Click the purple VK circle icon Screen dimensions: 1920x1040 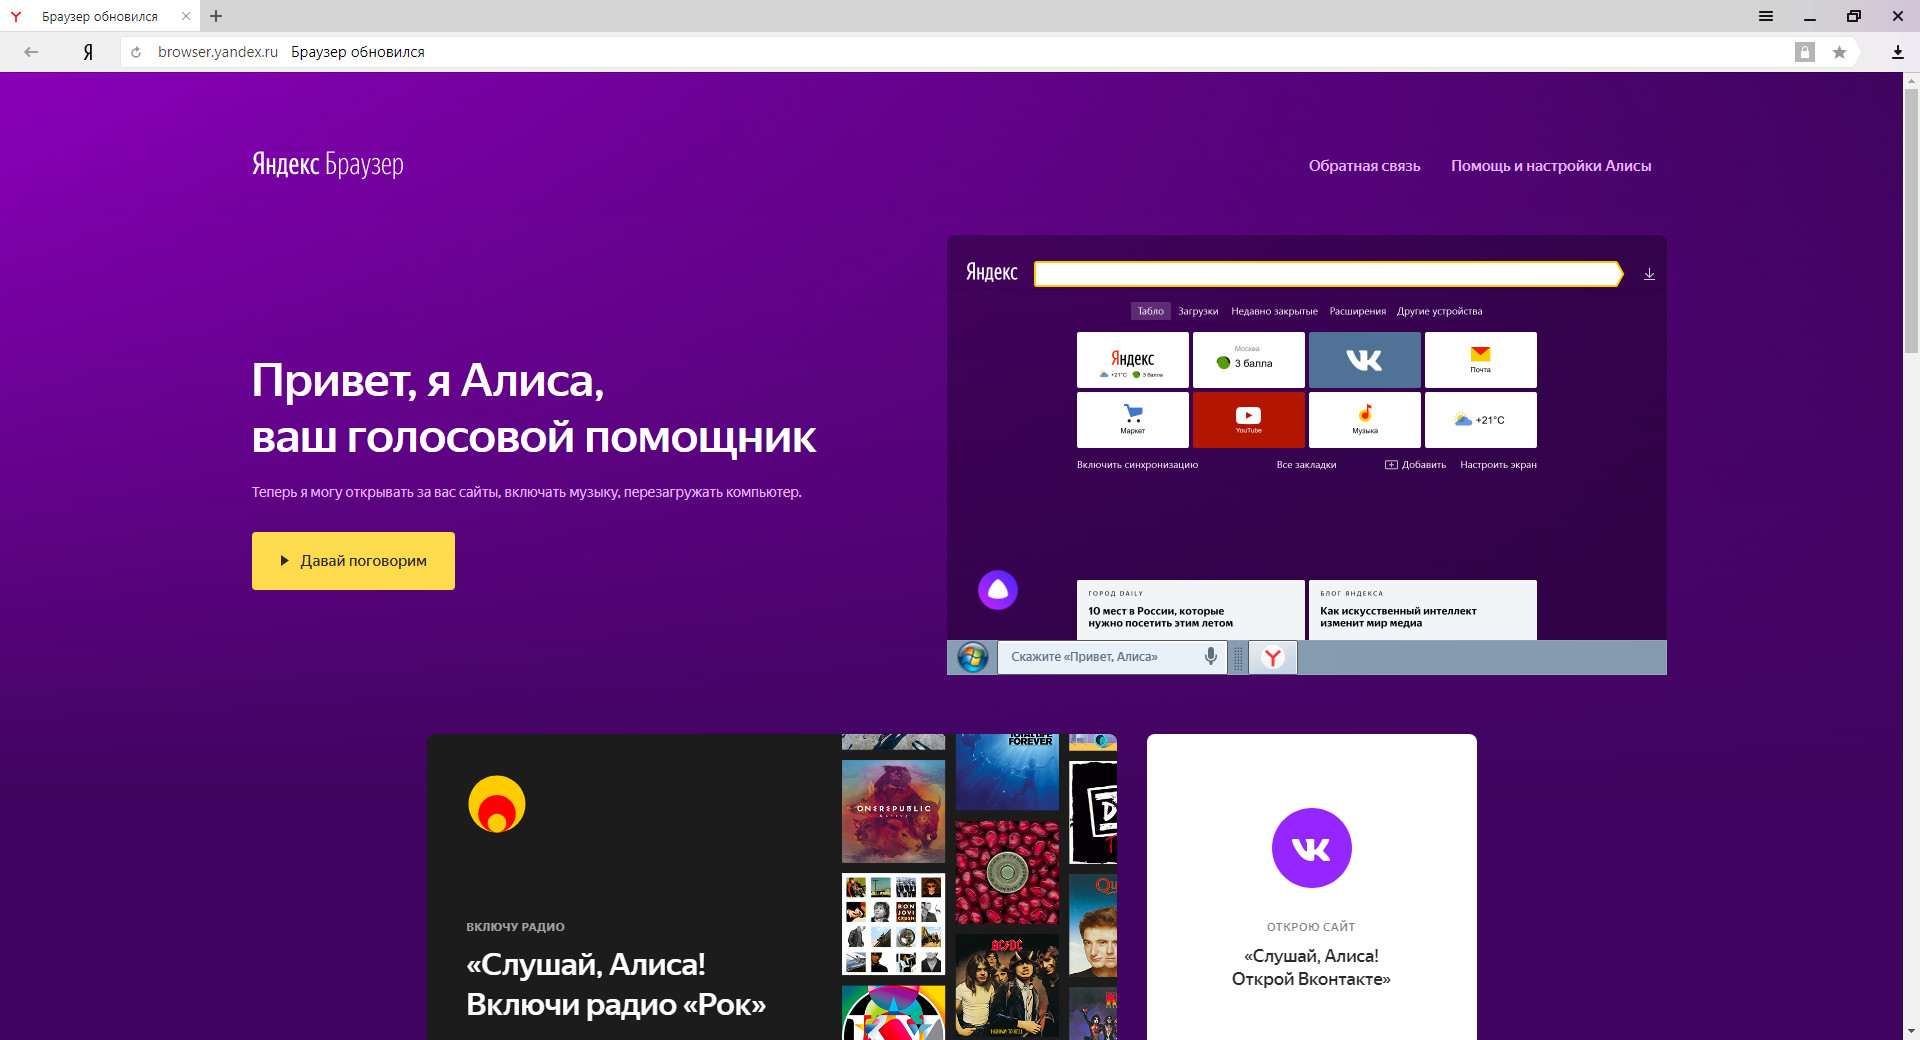pos(1312,848)
